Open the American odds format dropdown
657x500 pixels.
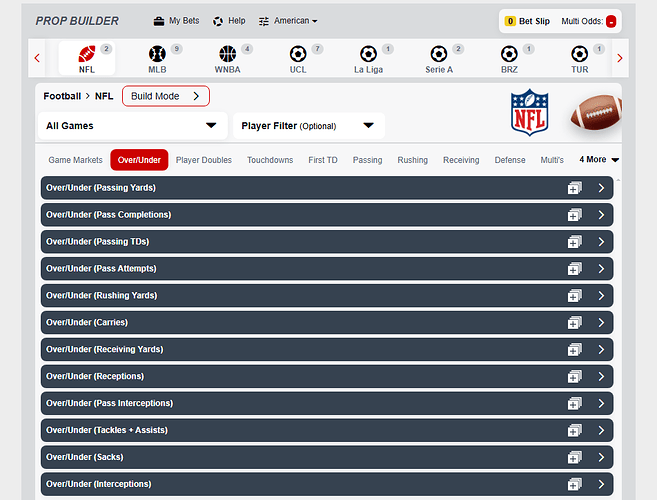click(288, 21)
